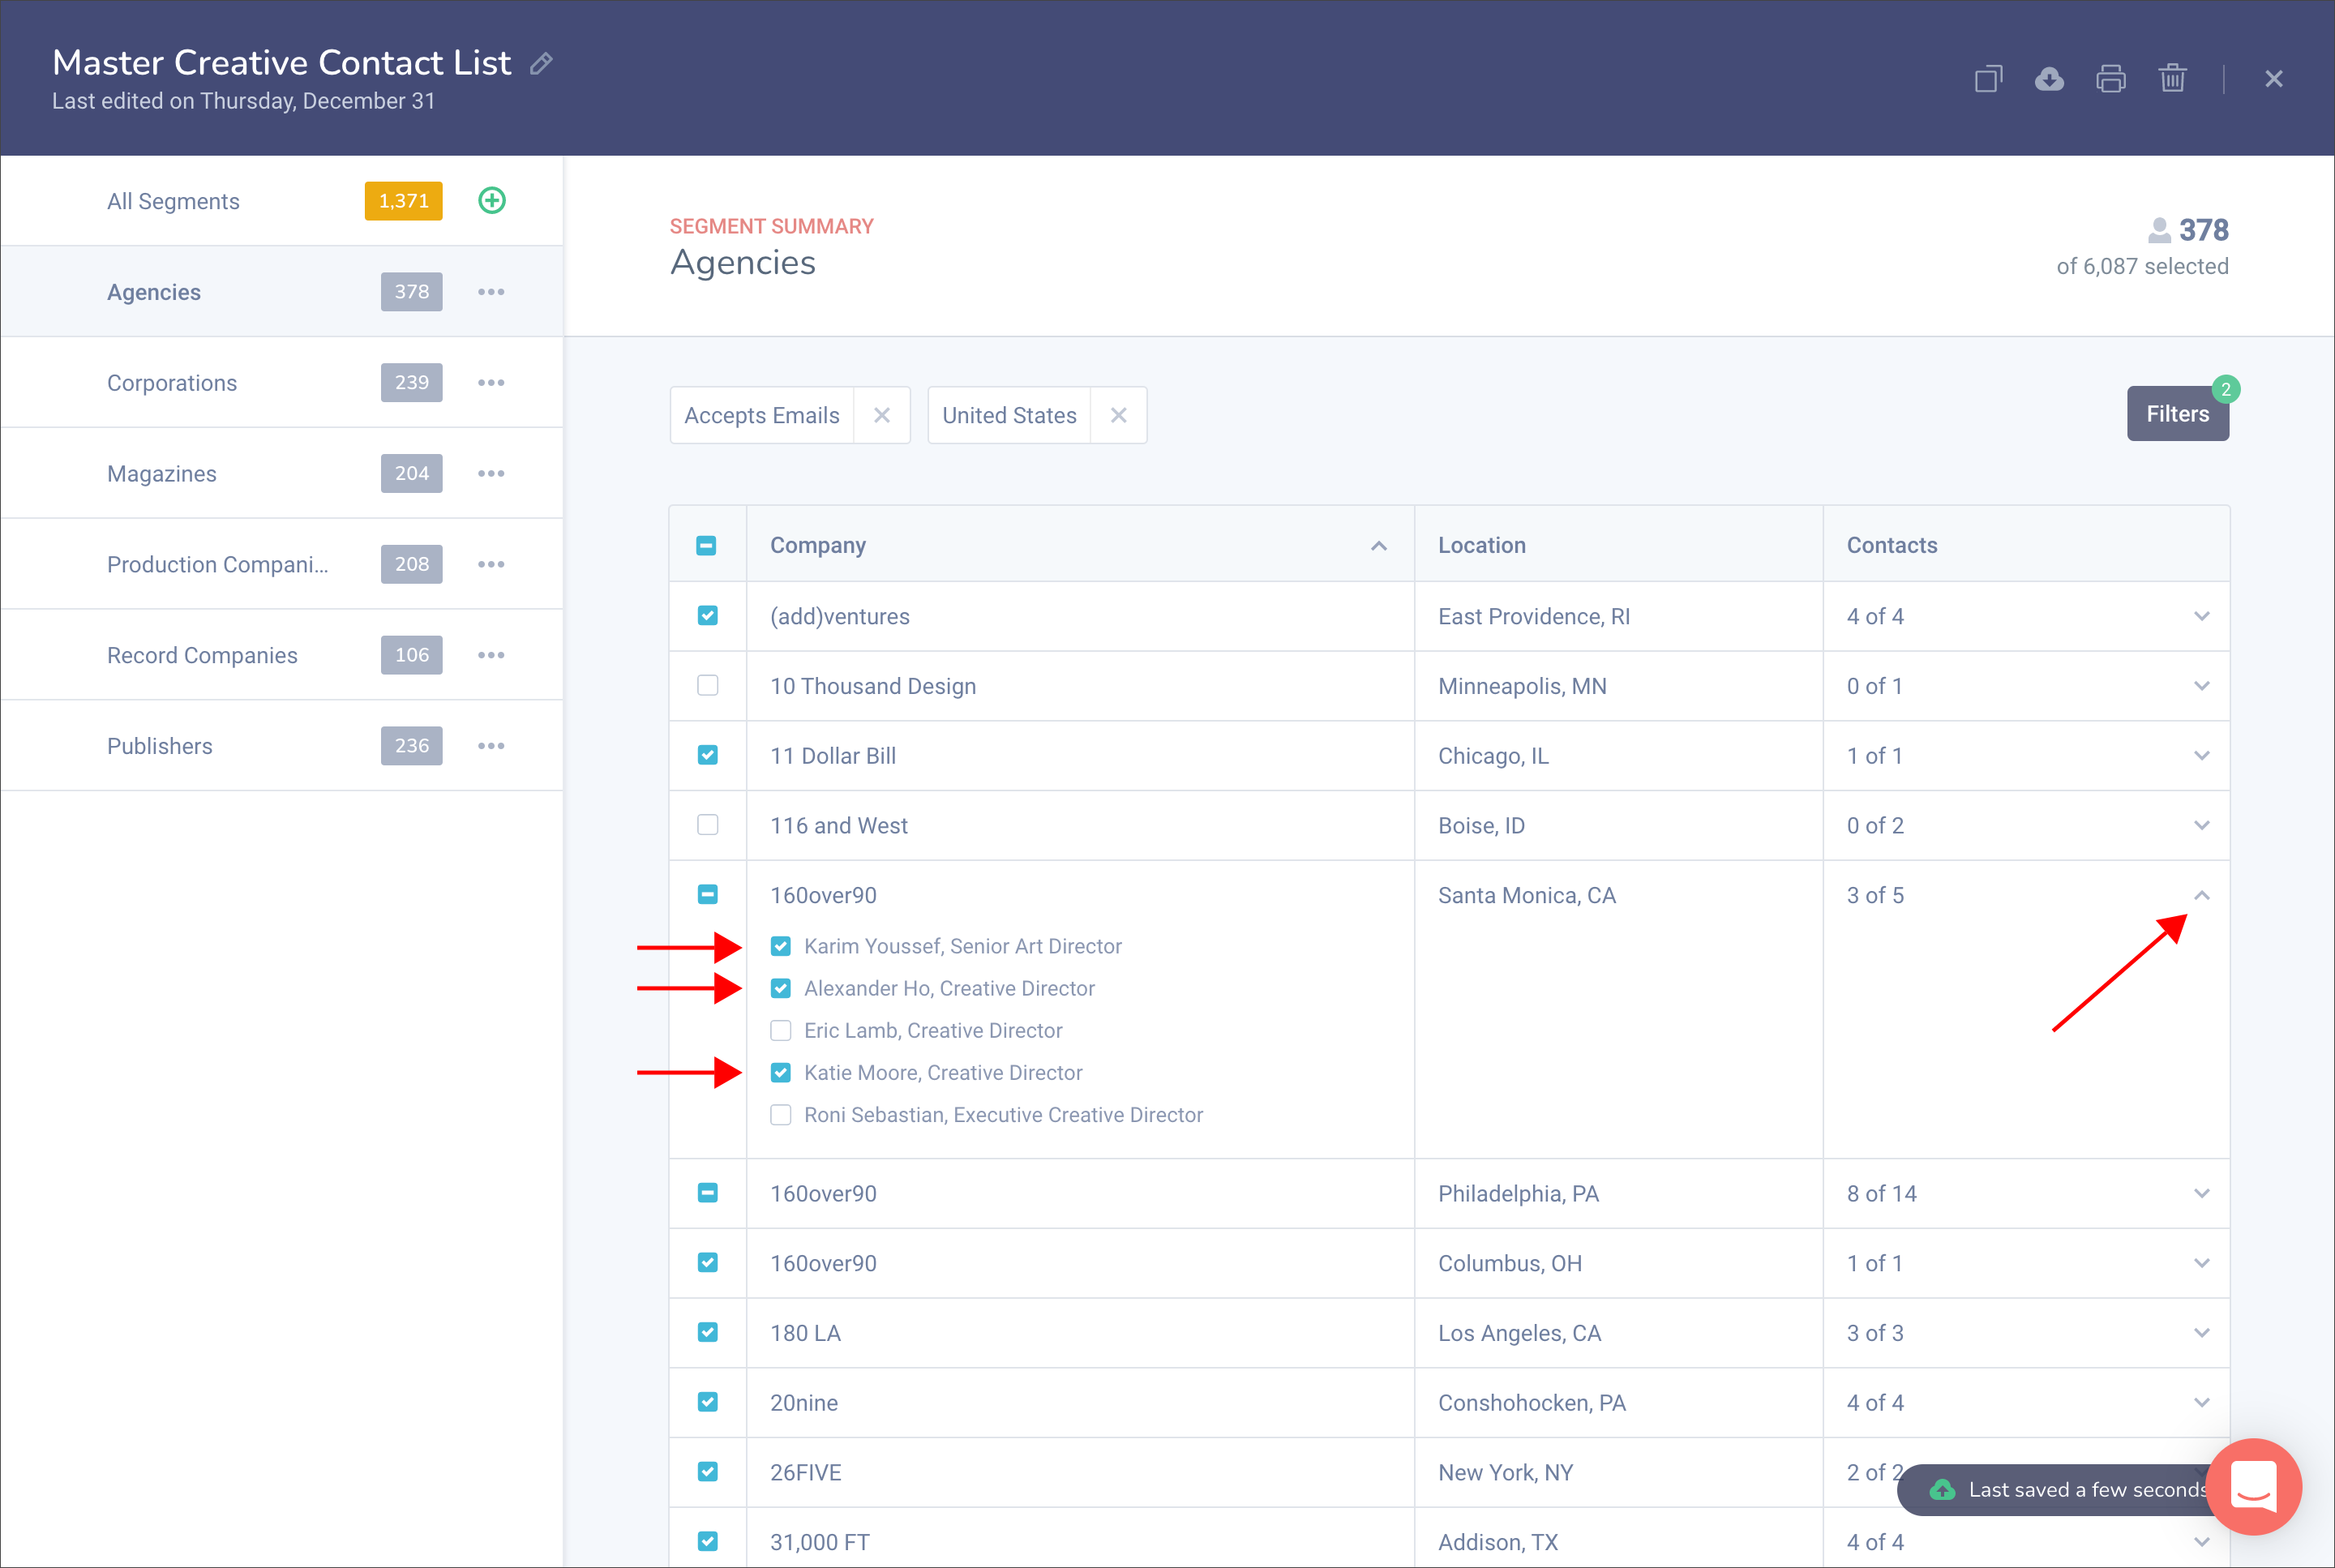The width and height of the screenshot is (2335, 1568).
Task: Open Agencies segment options menu
Action: click(x=491, y=292)
